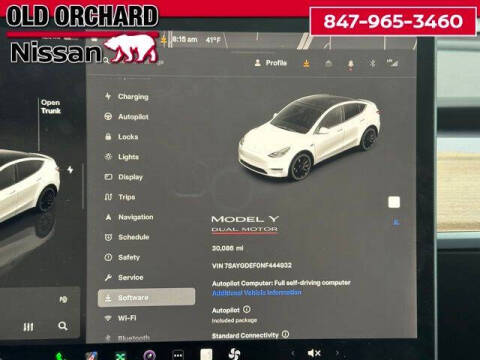Tap the charge port bolt icon beside the car
This screenshot has height=360, width=480.
click(70, 170)
